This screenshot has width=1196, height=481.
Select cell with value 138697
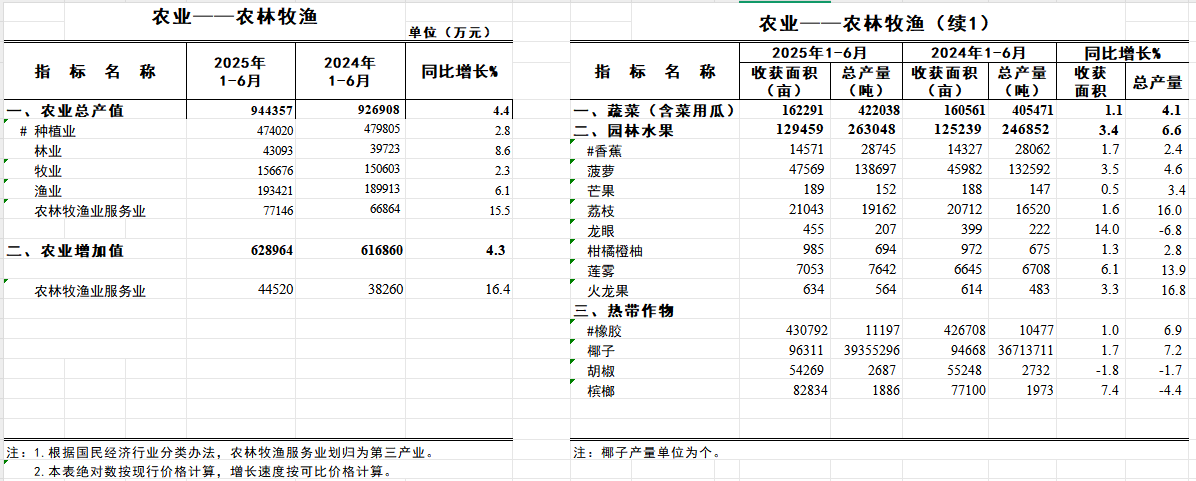coord(877,171)
